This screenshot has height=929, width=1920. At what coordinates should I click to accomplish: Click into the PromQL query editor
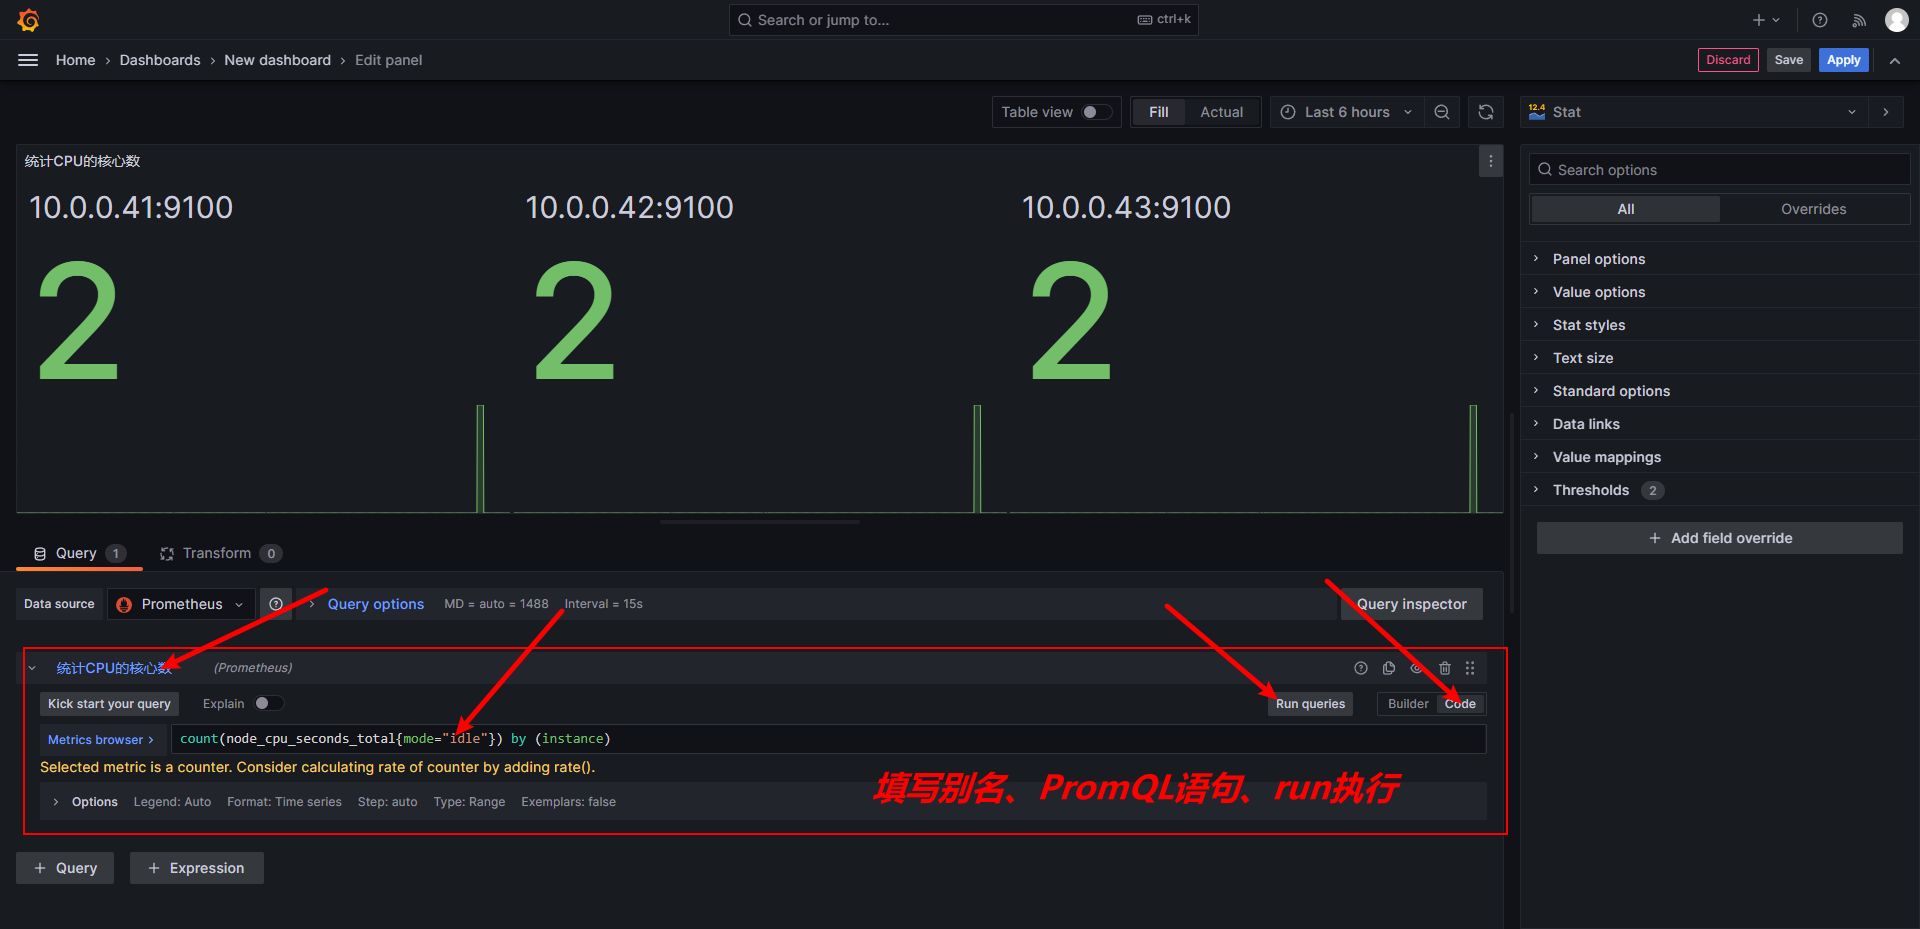click(x=828, y=739)
